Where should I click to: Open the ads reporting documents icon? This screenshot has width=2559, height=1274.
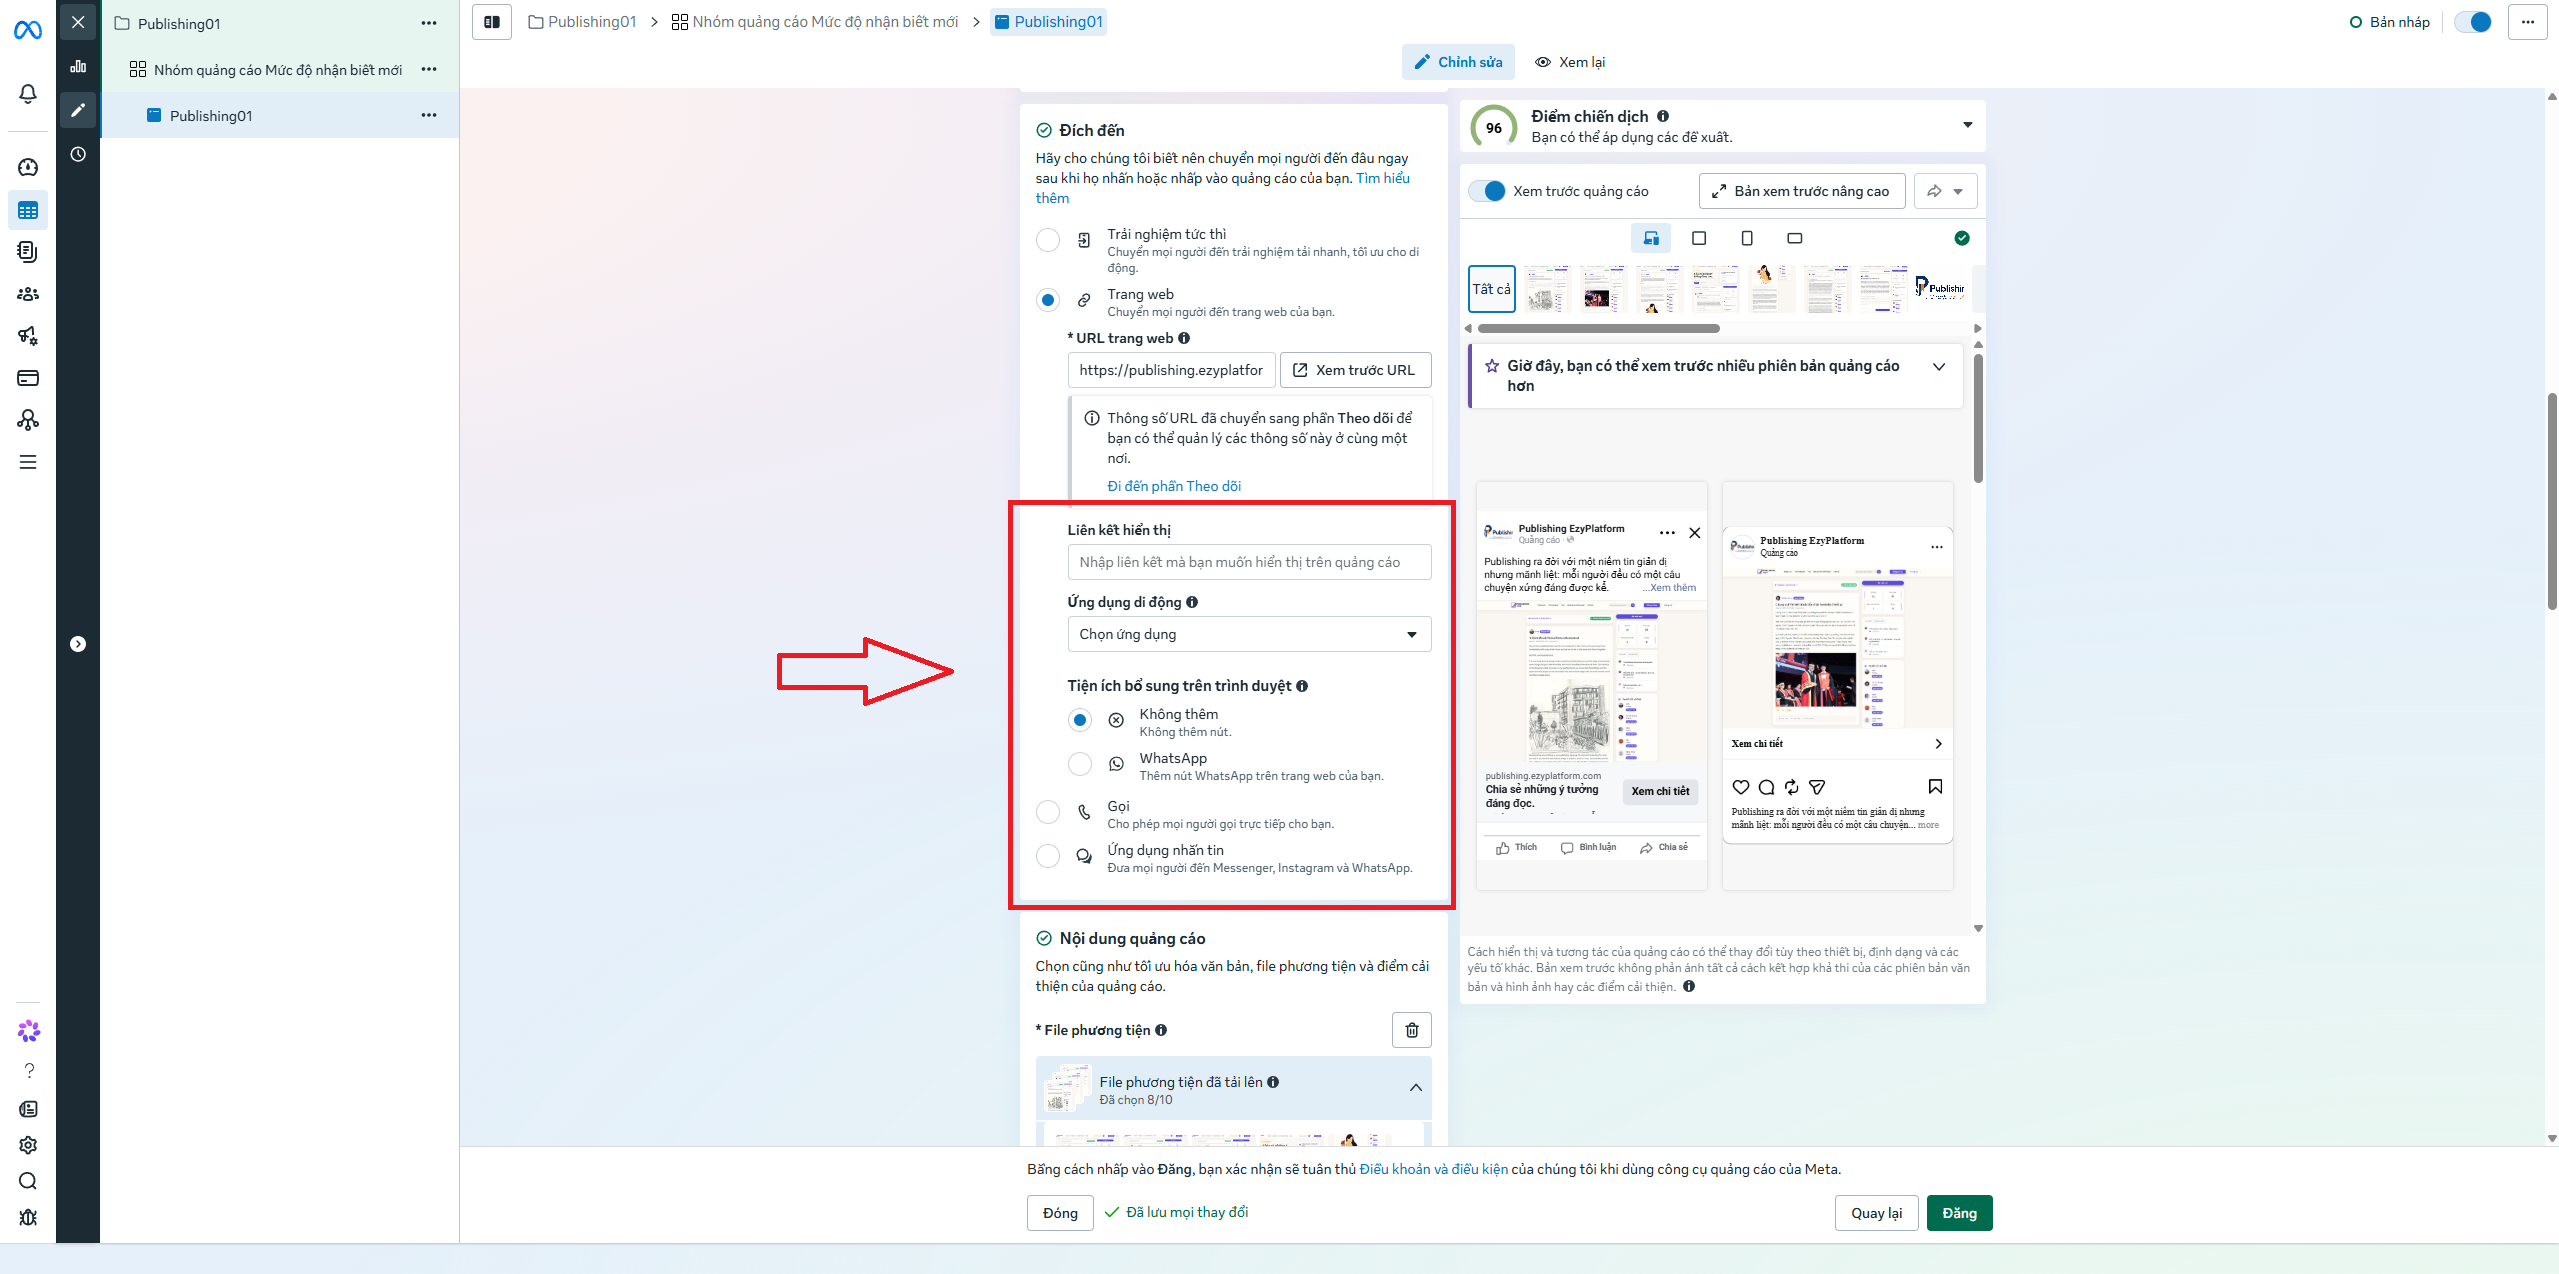(28, 252)
